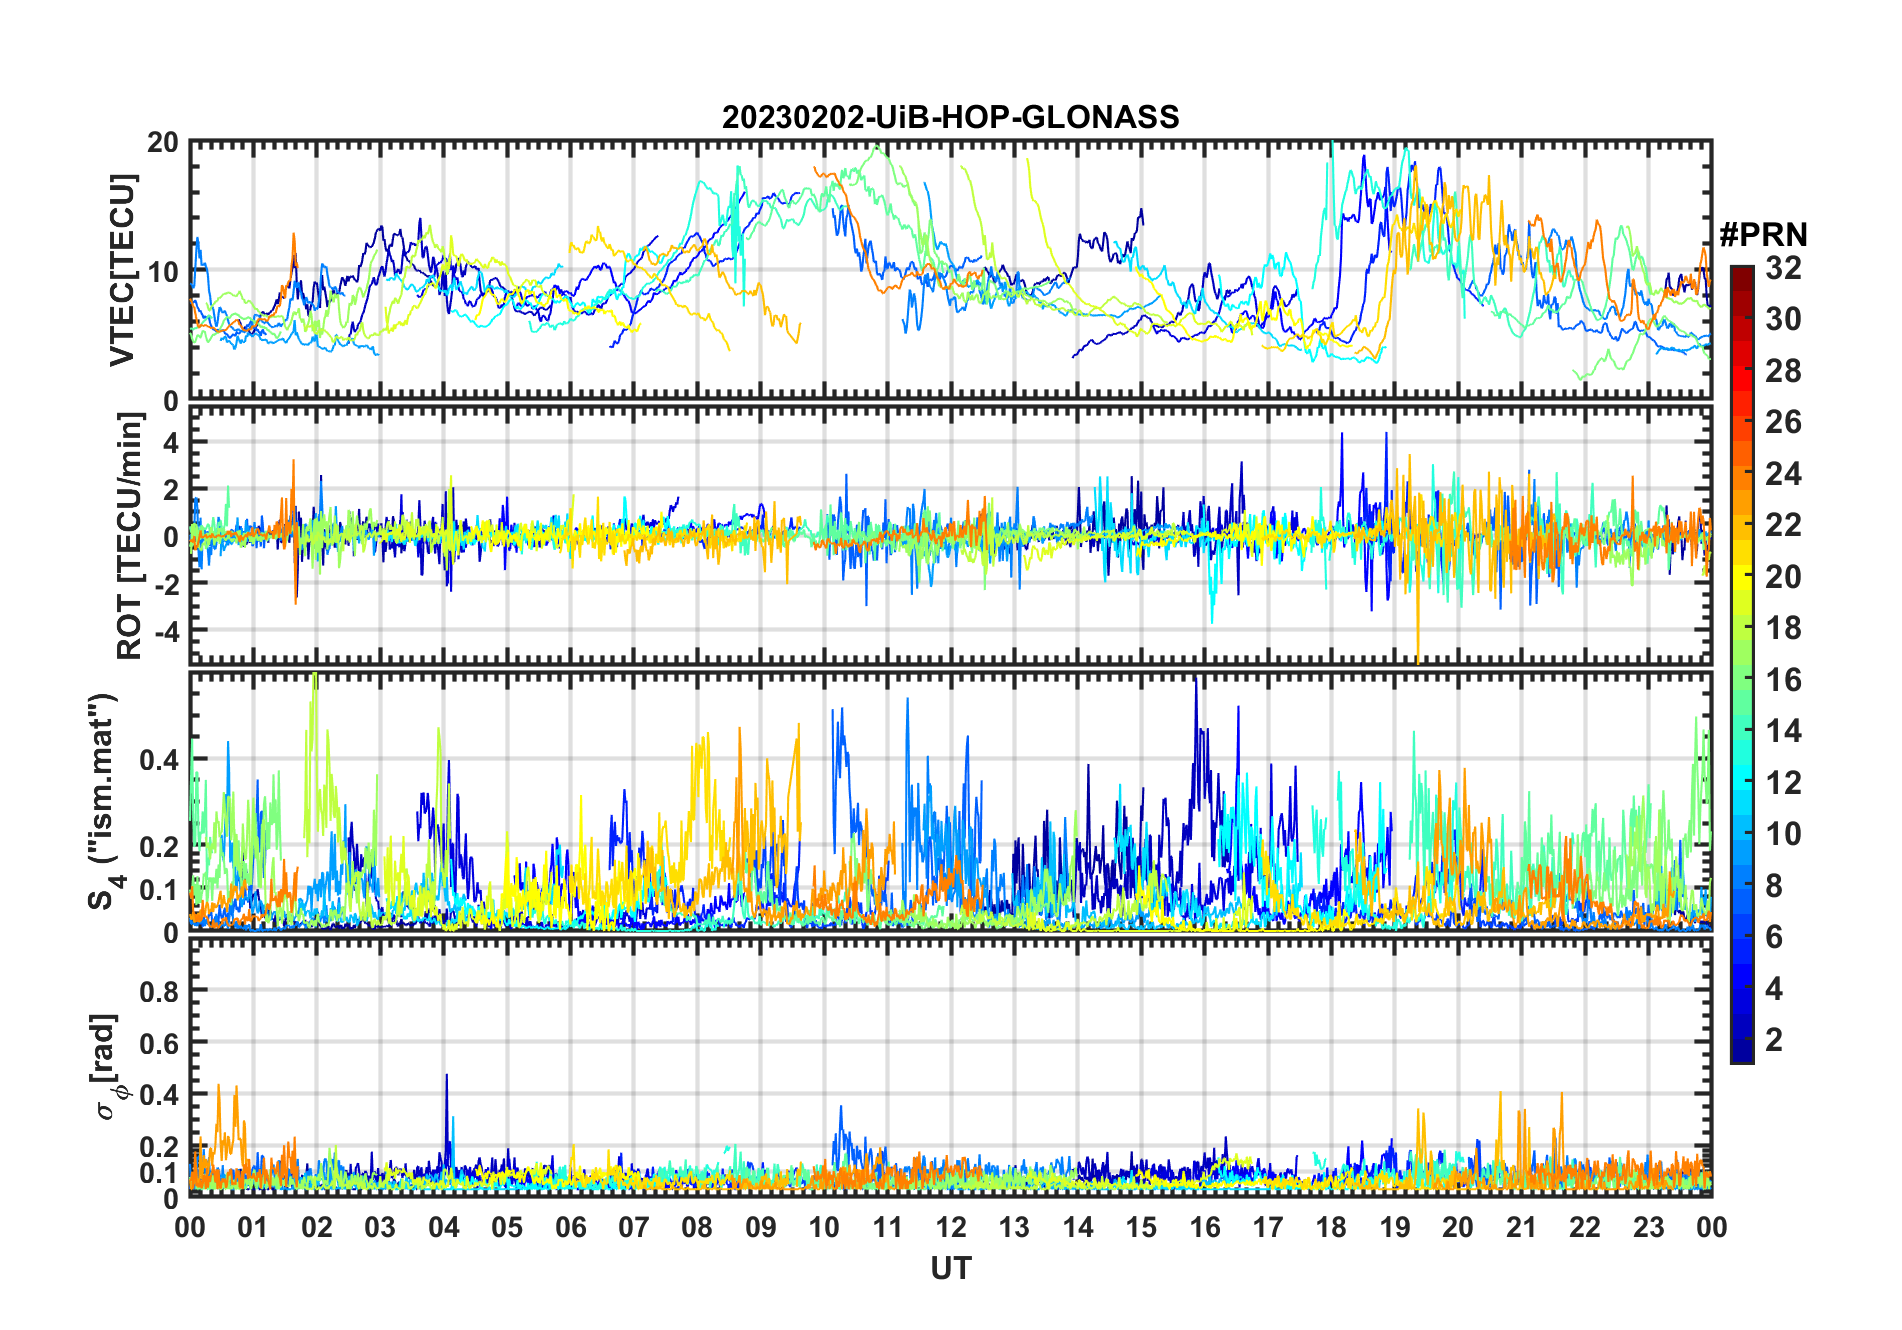
Task: Click colorbar tick label 12
Action: [x=1783, y=782]
